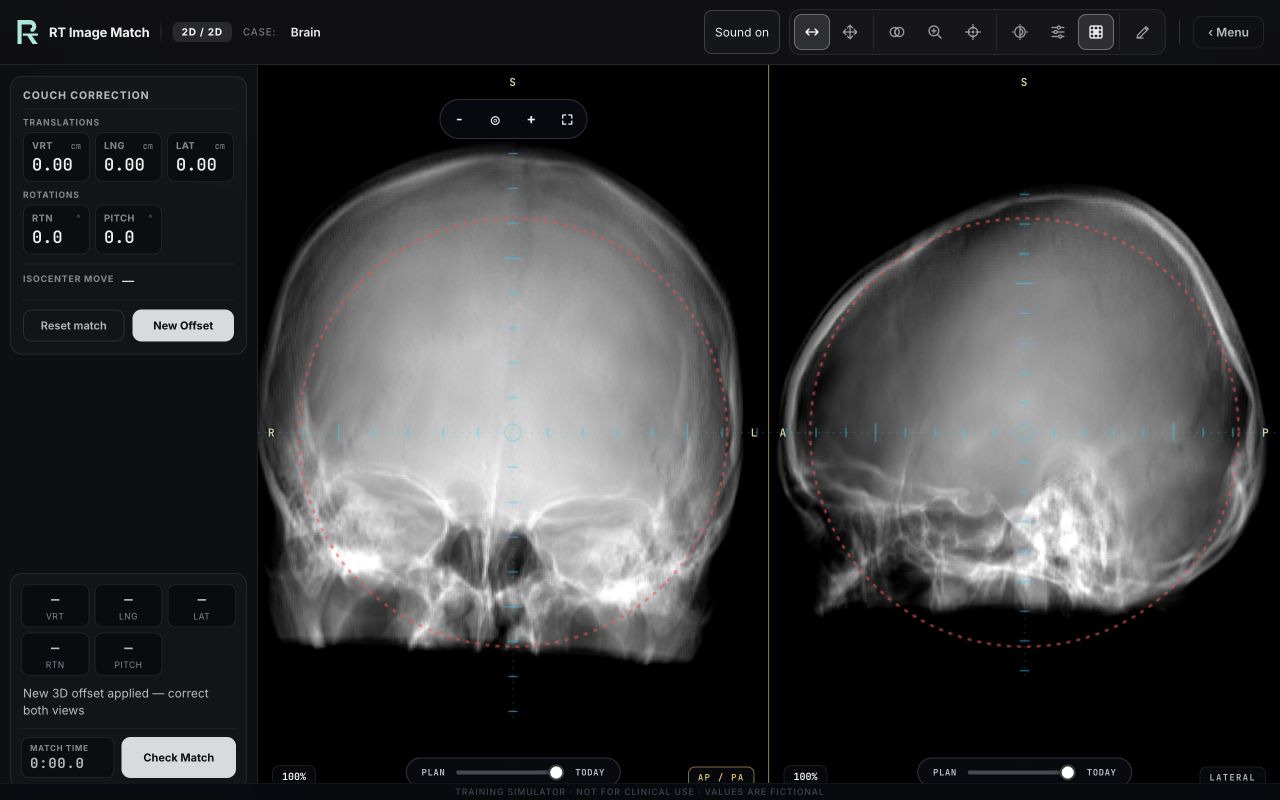Screen dimensions: 1280x800
Task: Adjust the lateral view Plan/Today blend slider
Action: pos(1021,772)
